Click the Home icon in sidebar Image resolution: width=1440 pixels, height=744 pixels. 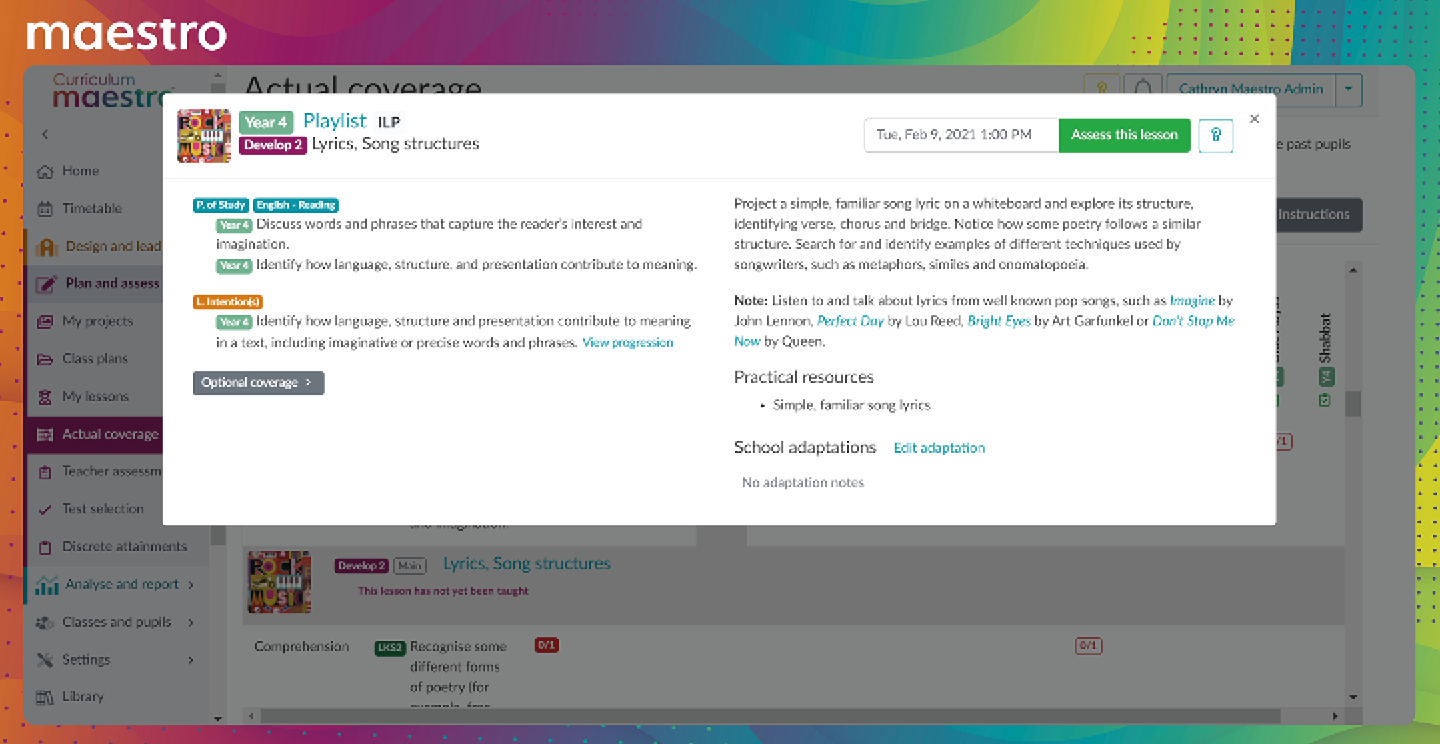point(44,171)
